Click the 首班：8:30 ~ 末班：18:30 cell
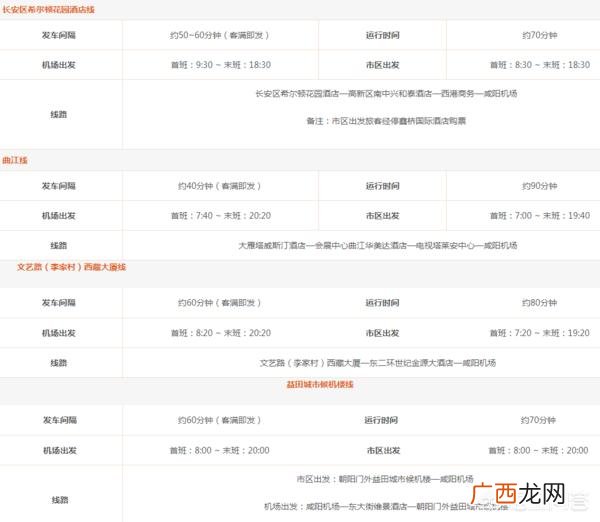The height and width of the screenshot is (522, 600). point(540,65)
